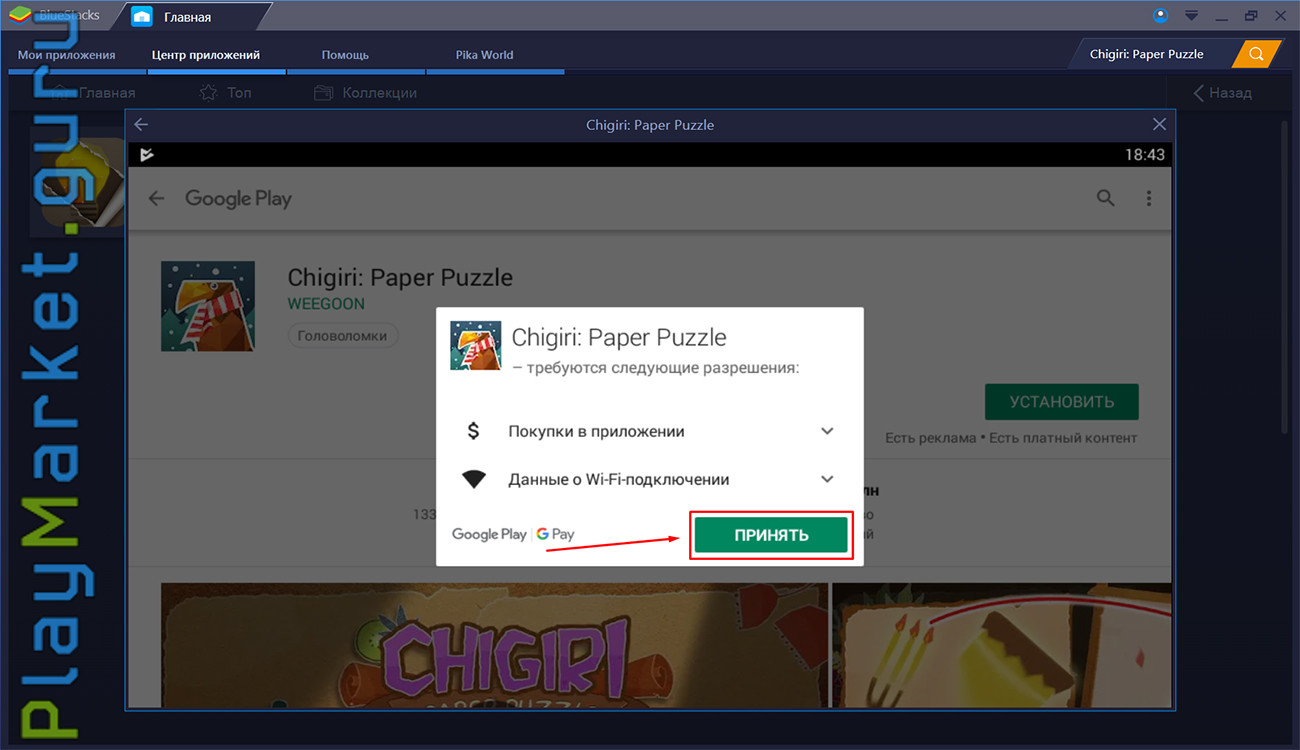1300x750 pixels.
Task: Select the Головоломки category chip
Action: pos(343,336)
